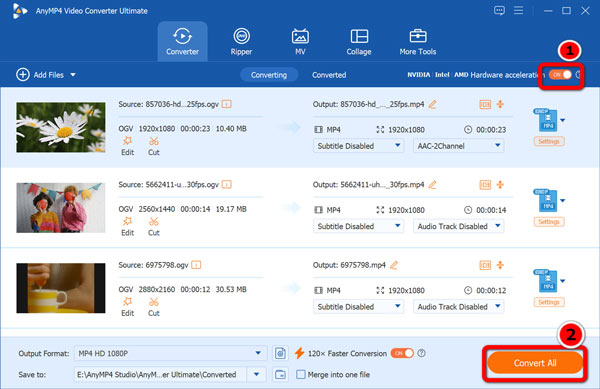Expand the AAC-2Channel audio dropdown

[458, 146]
